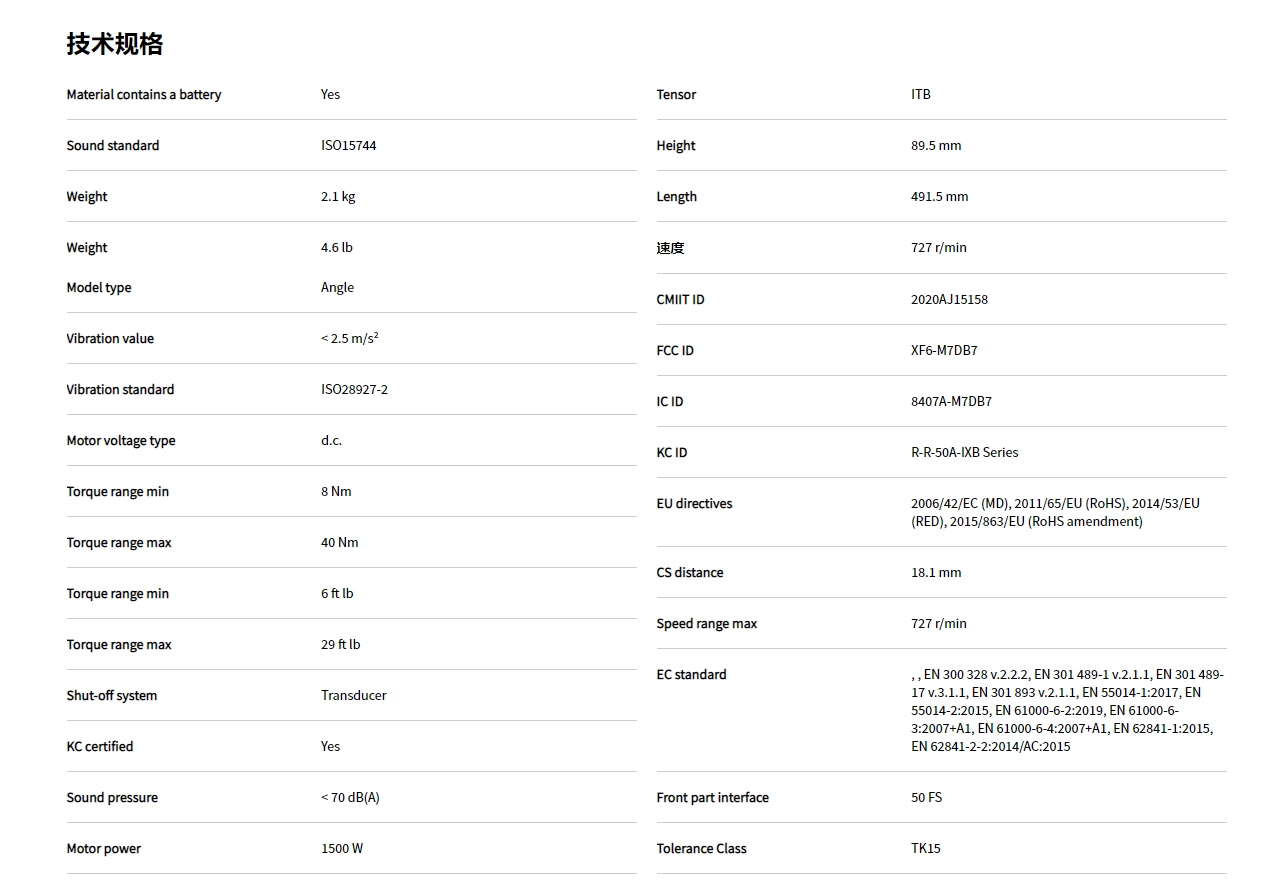The image size is (1281, 881).
Task: Select the FCC ID value XF6-M7DB7
Action: pos(944,351)
